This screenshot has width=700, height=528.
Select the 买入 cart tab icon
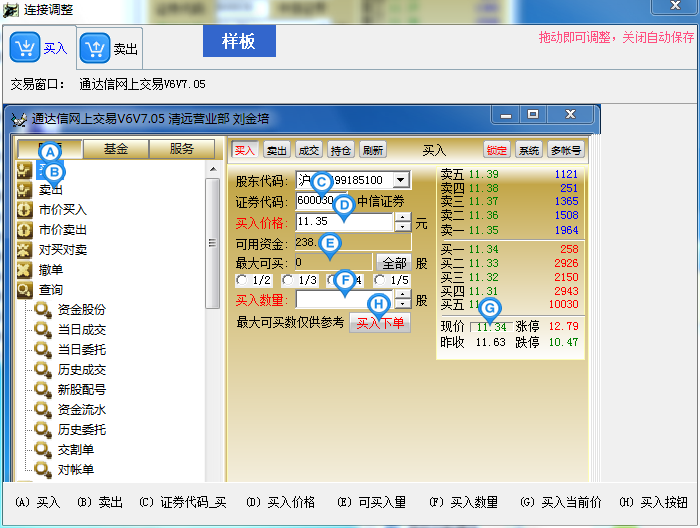pyautogui.click(x=25, y=47)
